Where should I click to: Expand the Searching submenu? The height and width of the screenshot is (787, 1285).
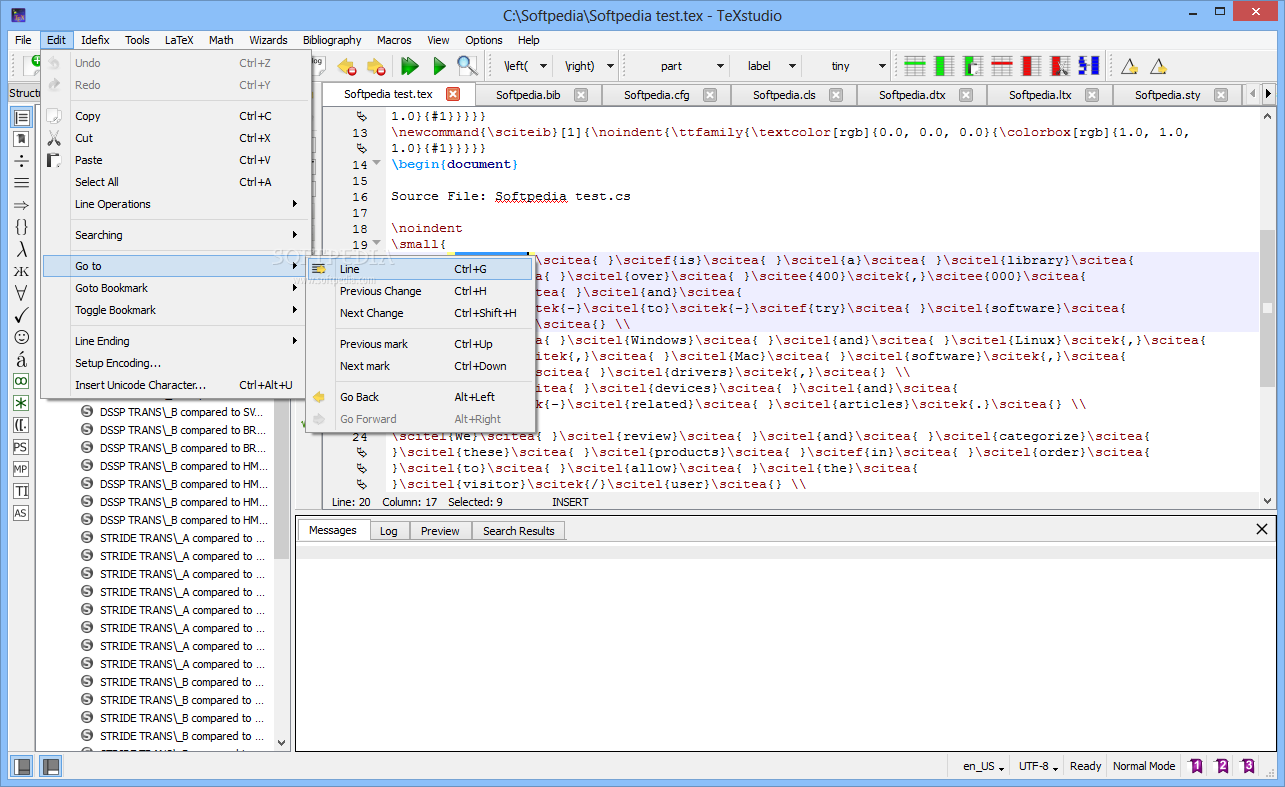pyautogui.click(x=174, y=235)
